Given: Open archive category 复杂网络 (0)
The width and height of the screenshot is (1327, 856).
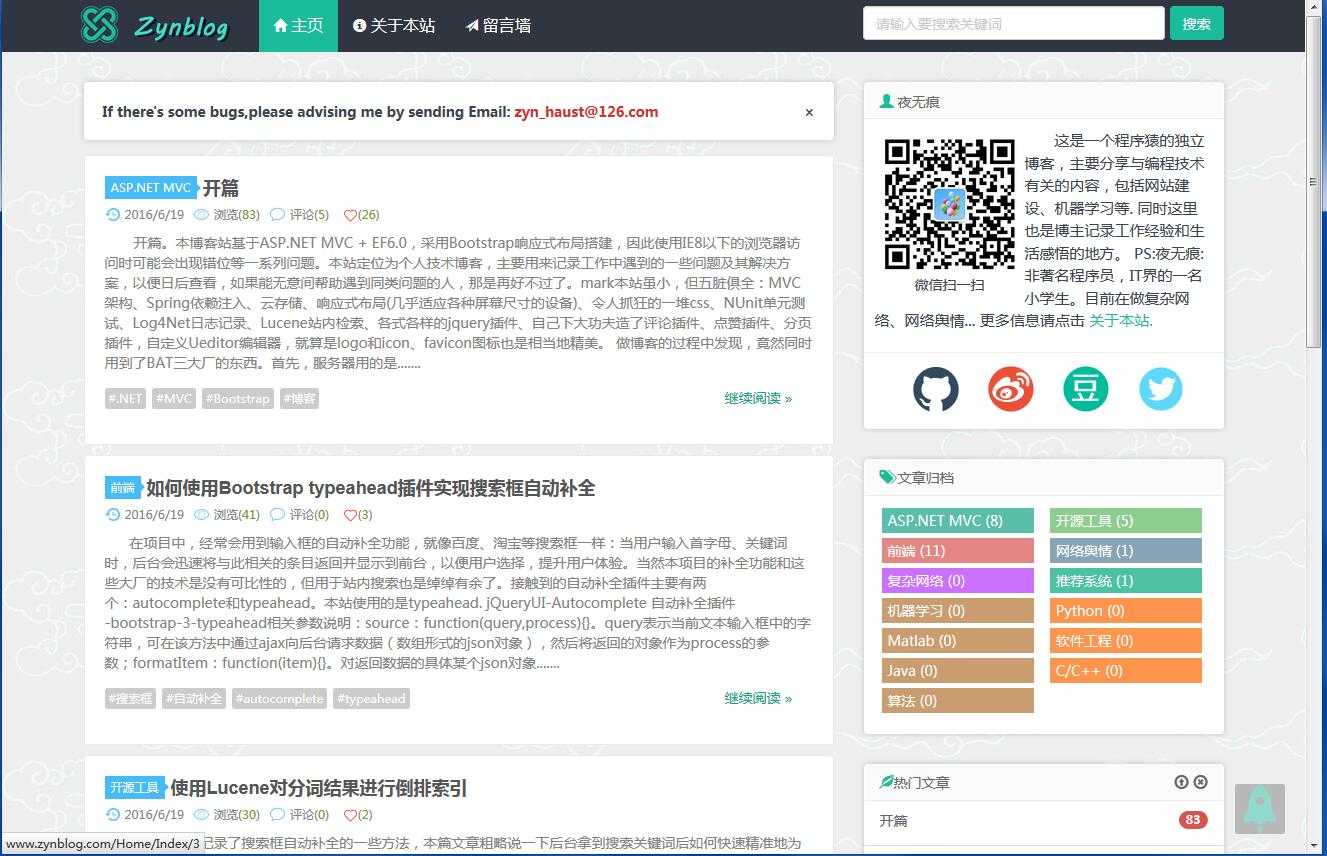Looking at the screenshot, I should pyautogui.click(x=957, y=581).
